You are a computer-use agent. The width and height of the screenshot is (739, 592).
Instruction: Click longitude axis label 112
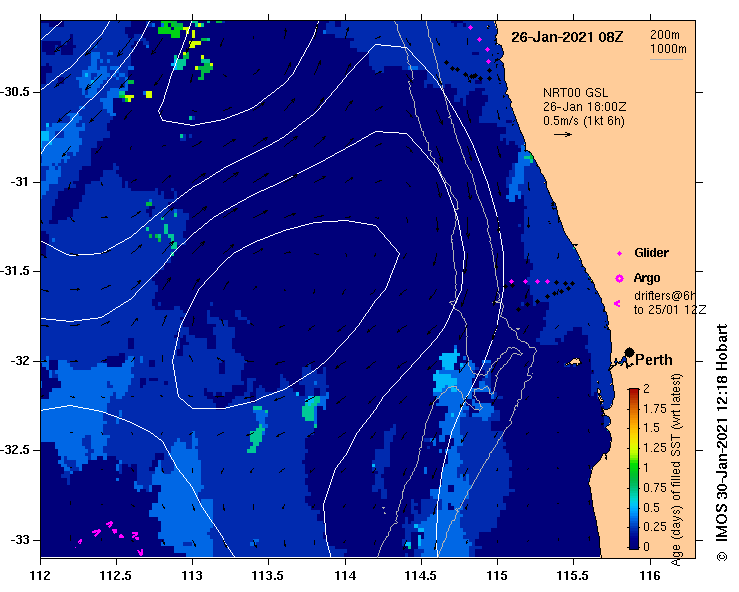tap(41, 576)
